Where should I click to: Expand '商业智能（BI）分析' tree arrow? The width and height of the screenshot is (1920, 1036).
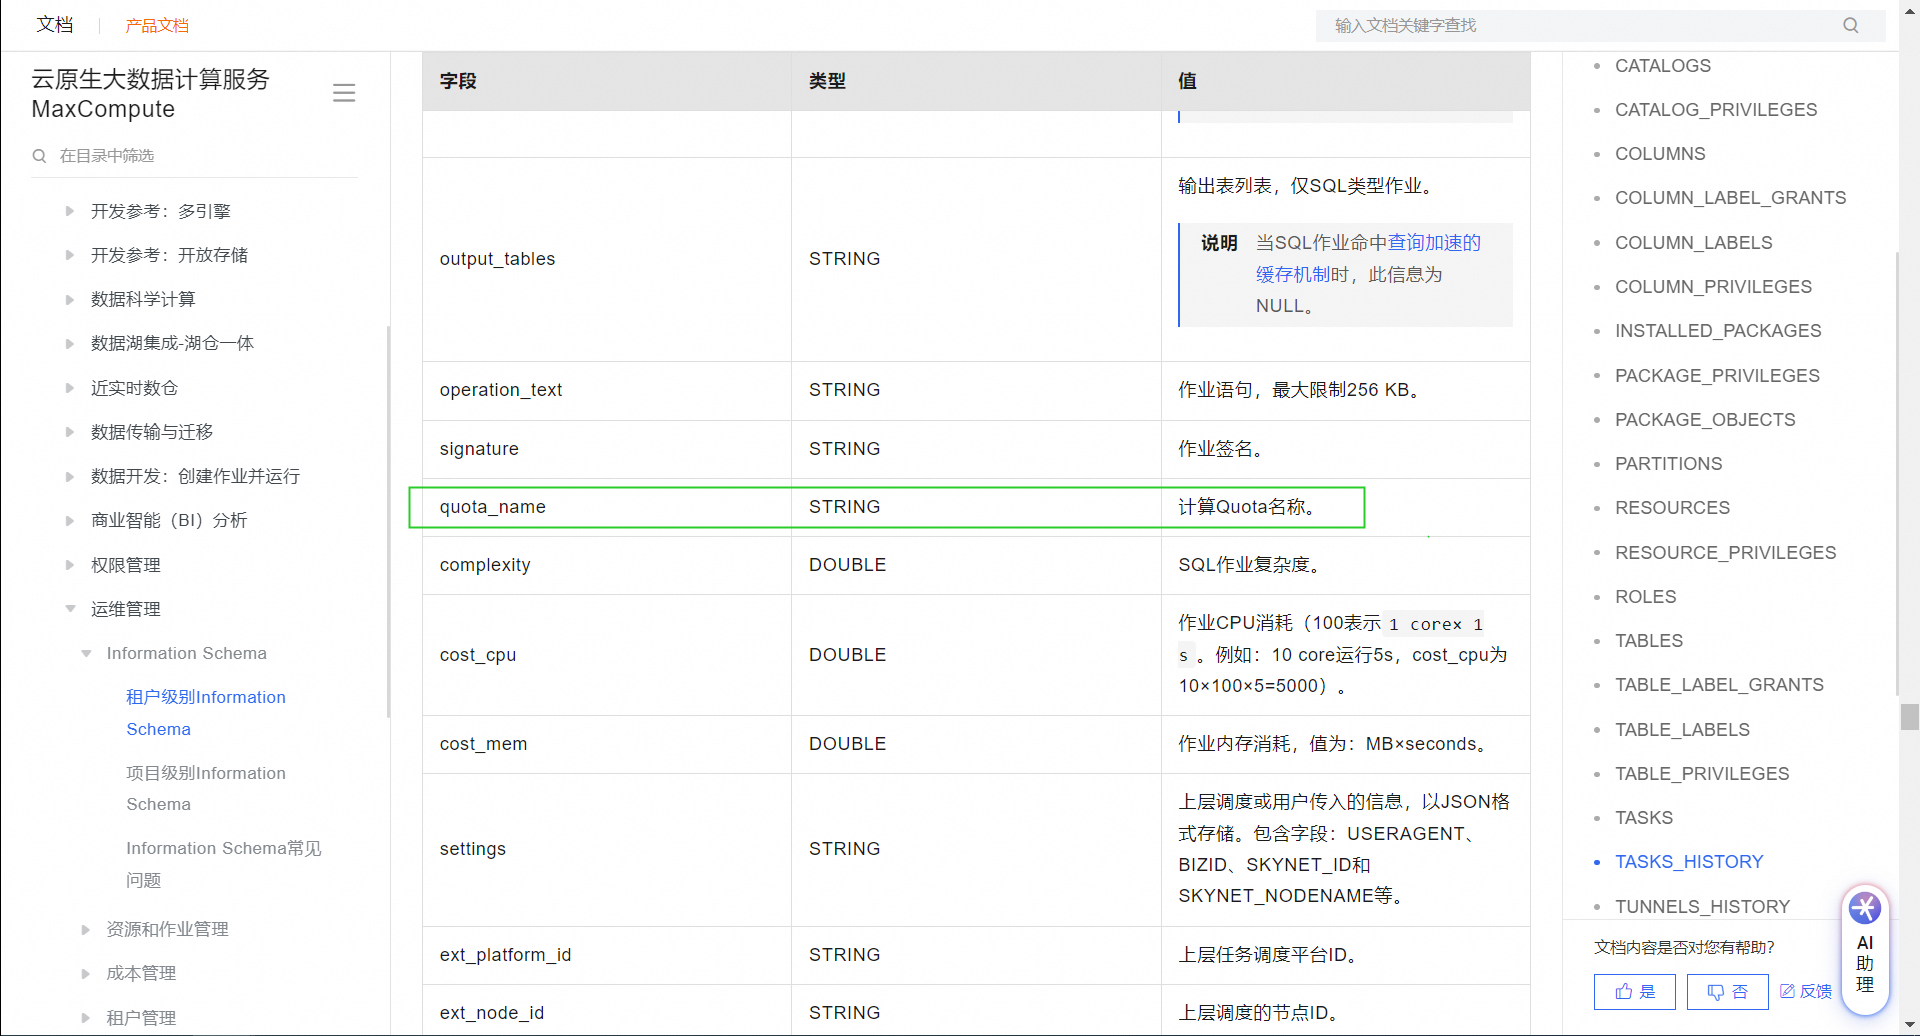[x=70, y=520]
